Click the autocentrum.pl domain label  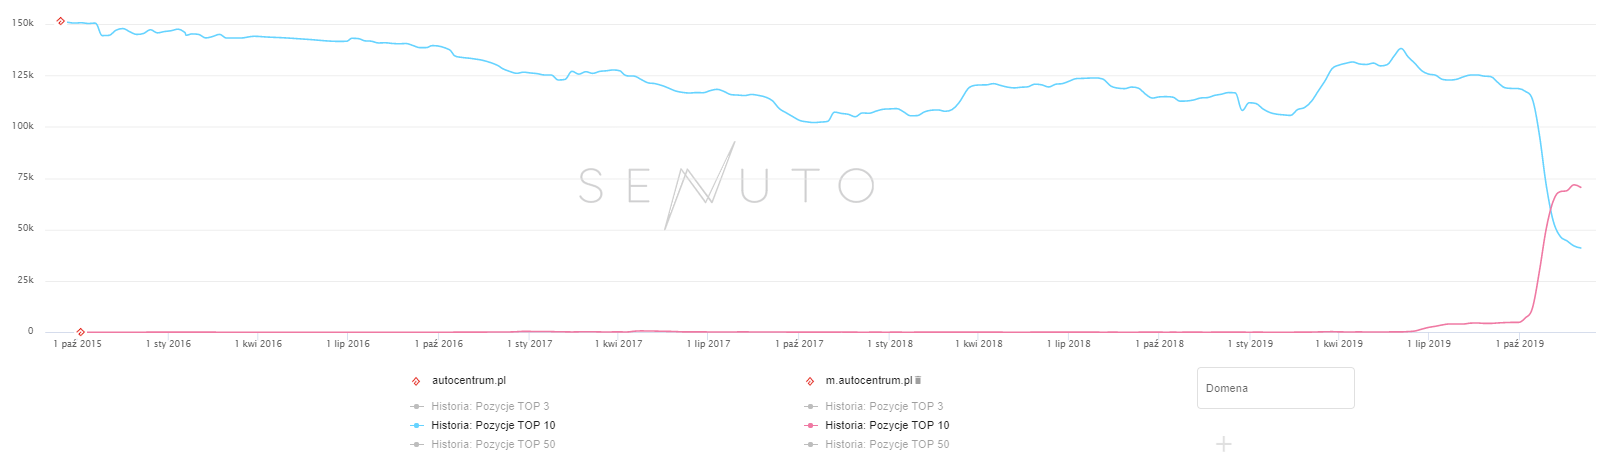click(x=468, y=381)
